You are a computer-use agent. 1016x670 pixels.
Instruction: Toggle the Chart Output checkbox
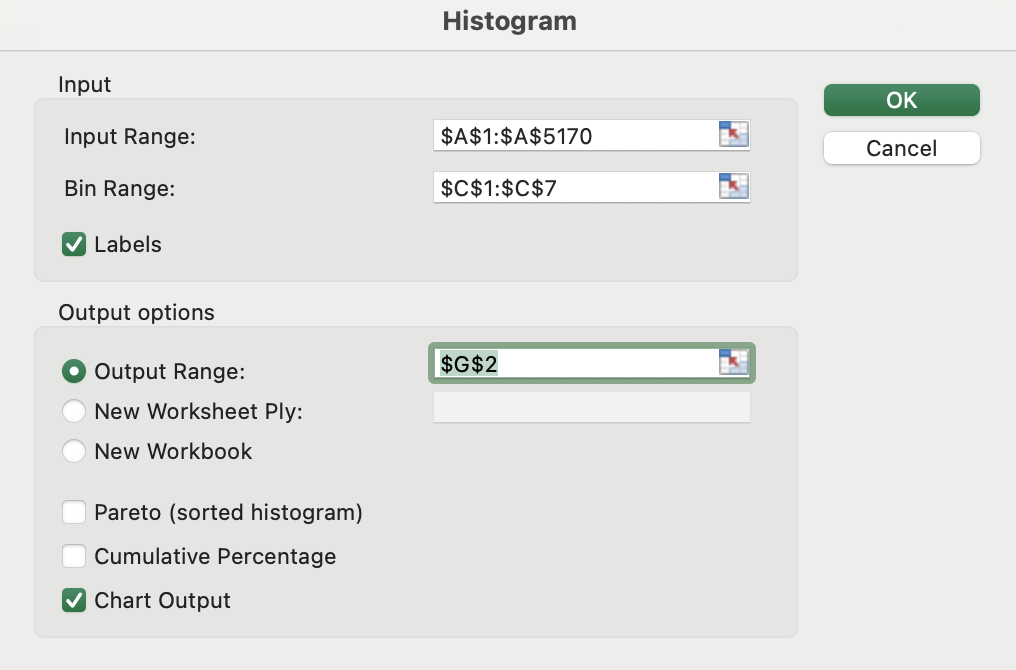coord(74,600)
